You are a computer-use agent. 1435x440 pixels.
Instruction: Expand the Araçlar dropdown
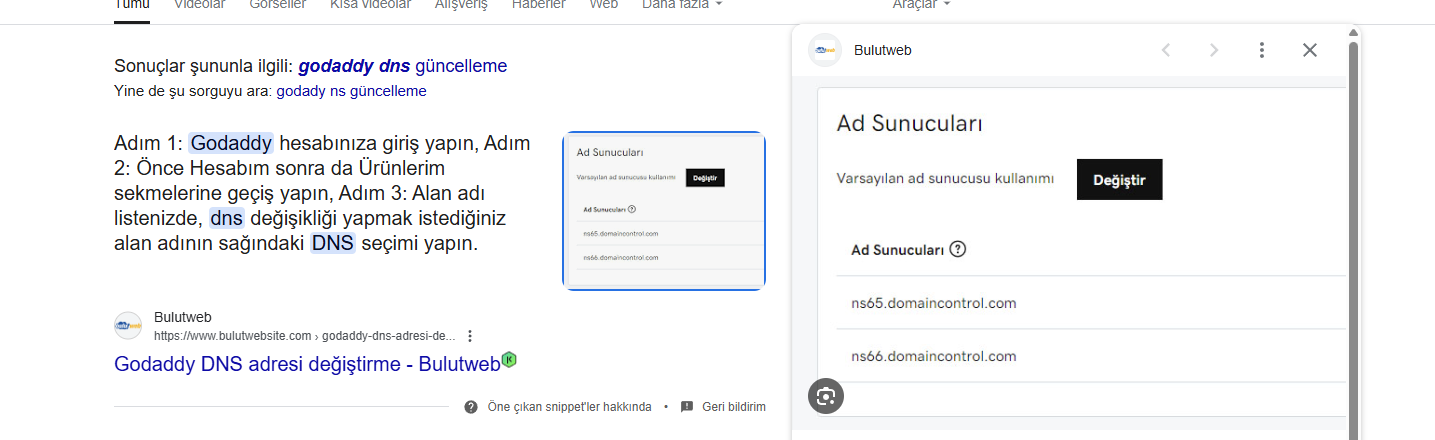921,5
